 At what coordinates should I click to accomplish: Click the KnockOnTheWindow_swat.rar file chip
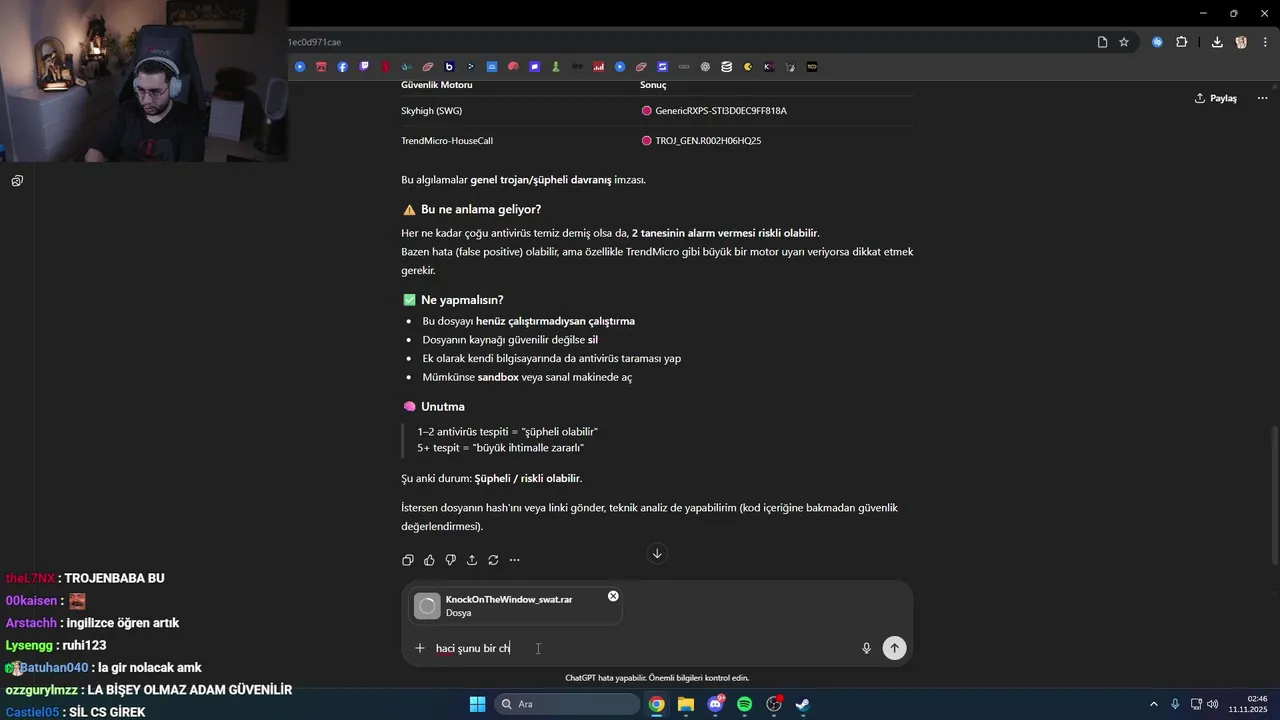tap(516, 606)
